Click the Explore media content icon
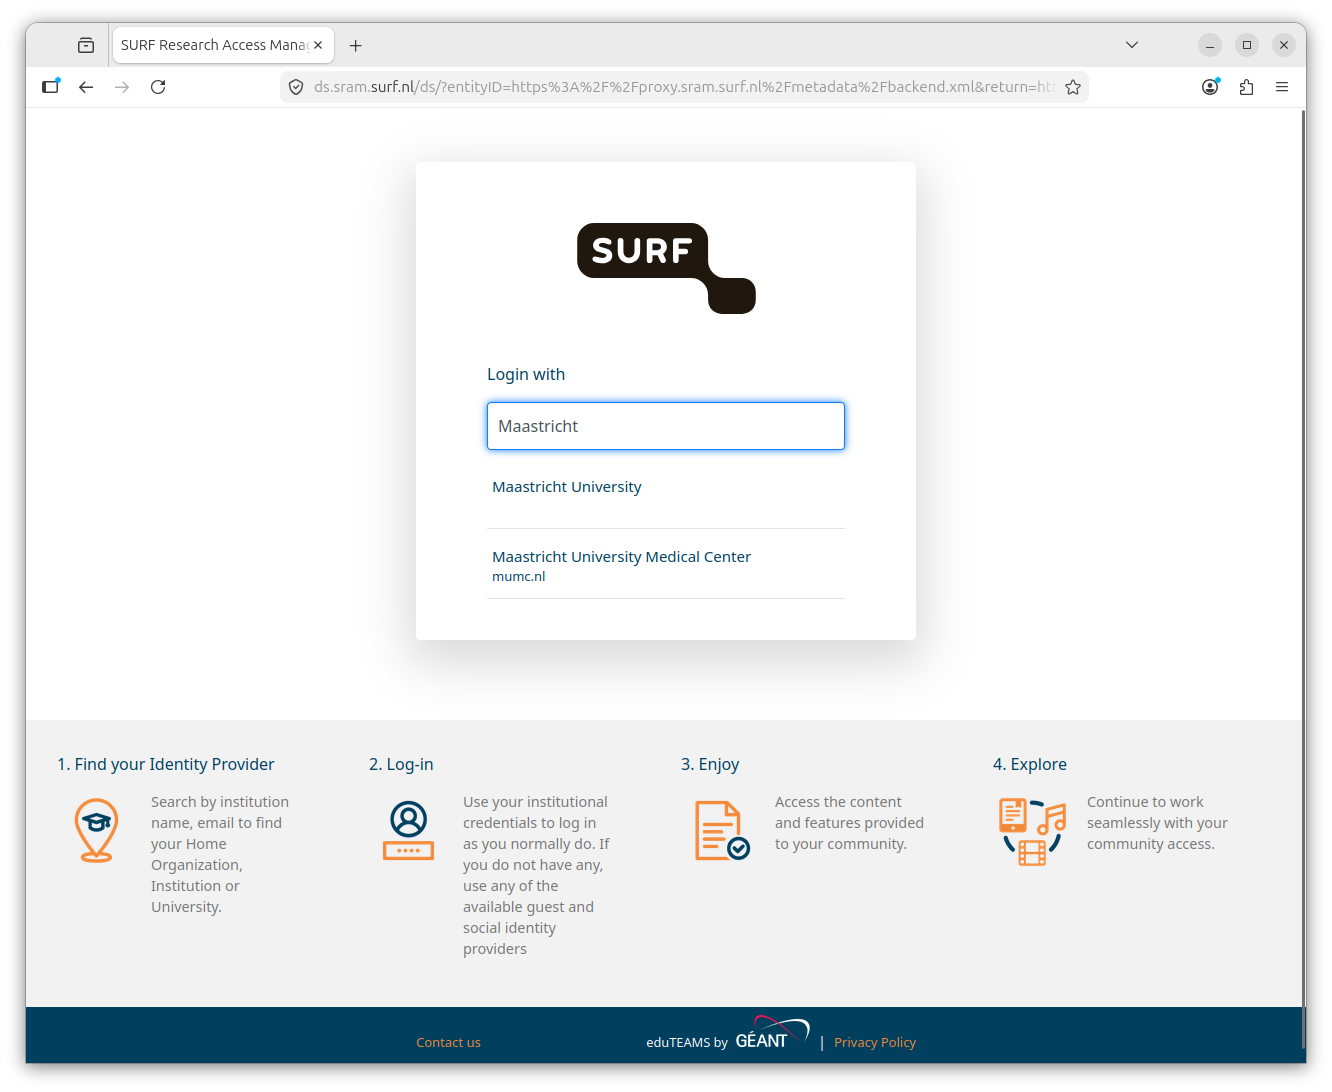The height and width of the screenshot is (1092, 1332). point(1033,831)
